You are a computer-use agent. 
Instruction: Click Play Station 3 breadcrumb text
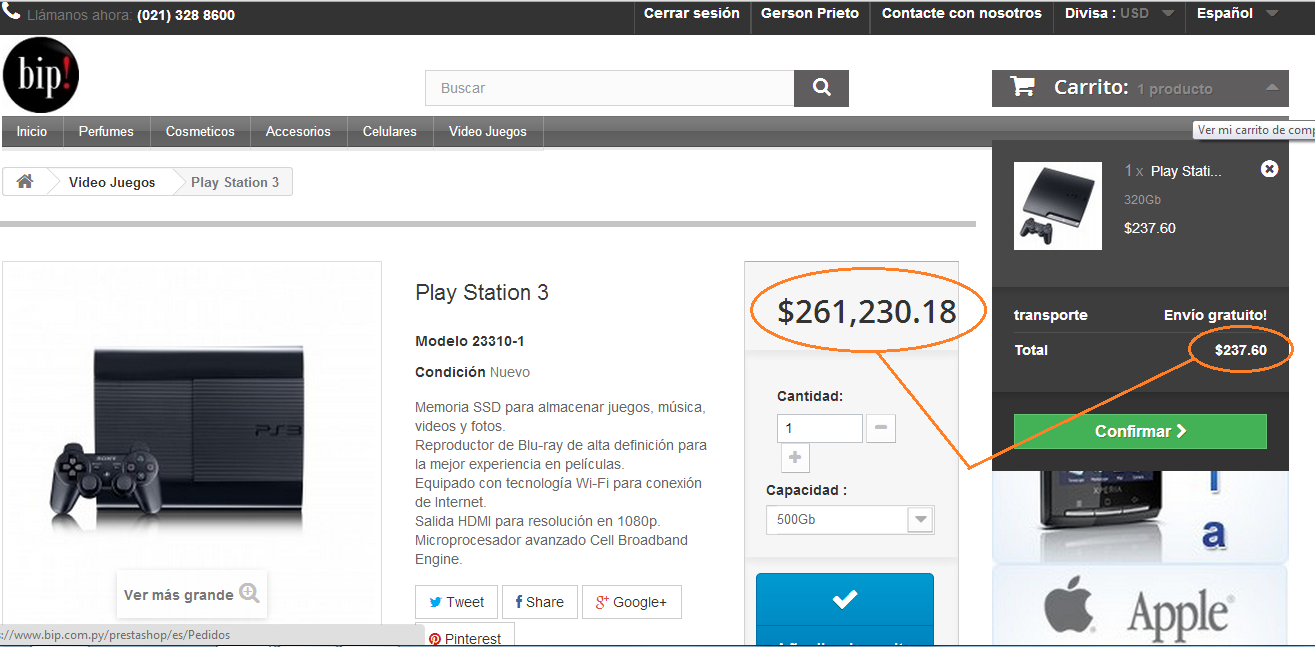click(x=235, y=182)
